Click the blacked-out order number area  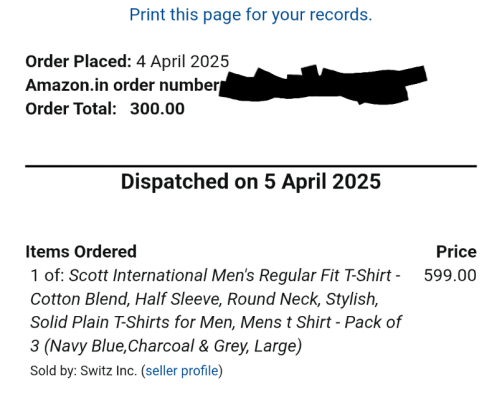click(323, 84)
